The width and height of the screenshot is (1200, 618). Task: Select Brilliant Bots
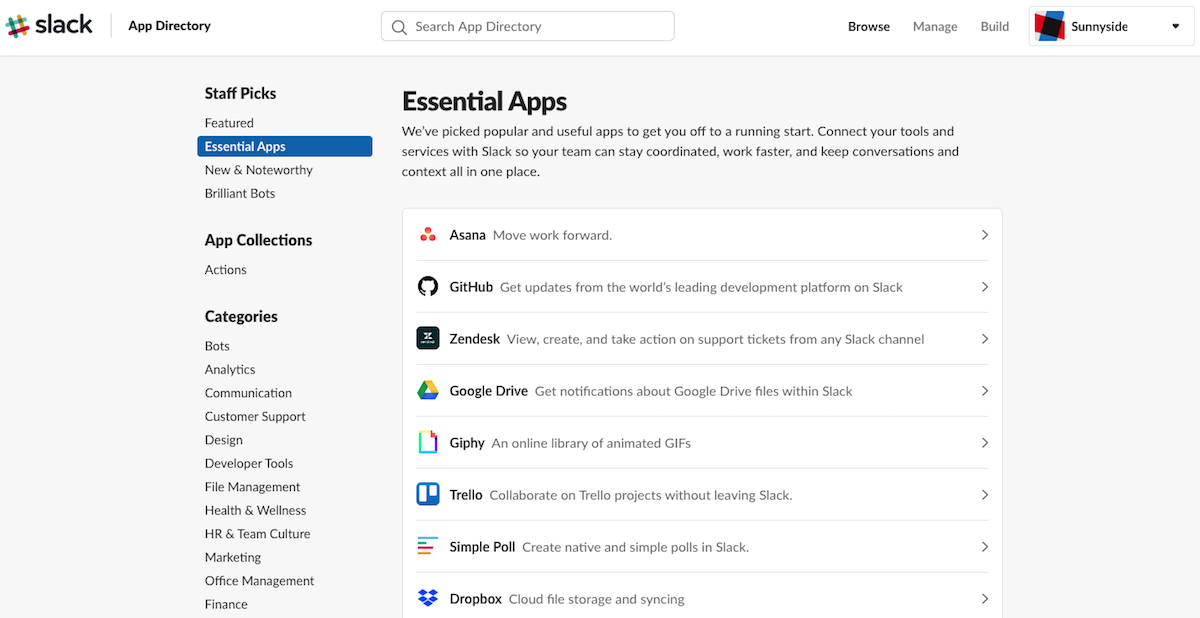click(x=240, y=194)
